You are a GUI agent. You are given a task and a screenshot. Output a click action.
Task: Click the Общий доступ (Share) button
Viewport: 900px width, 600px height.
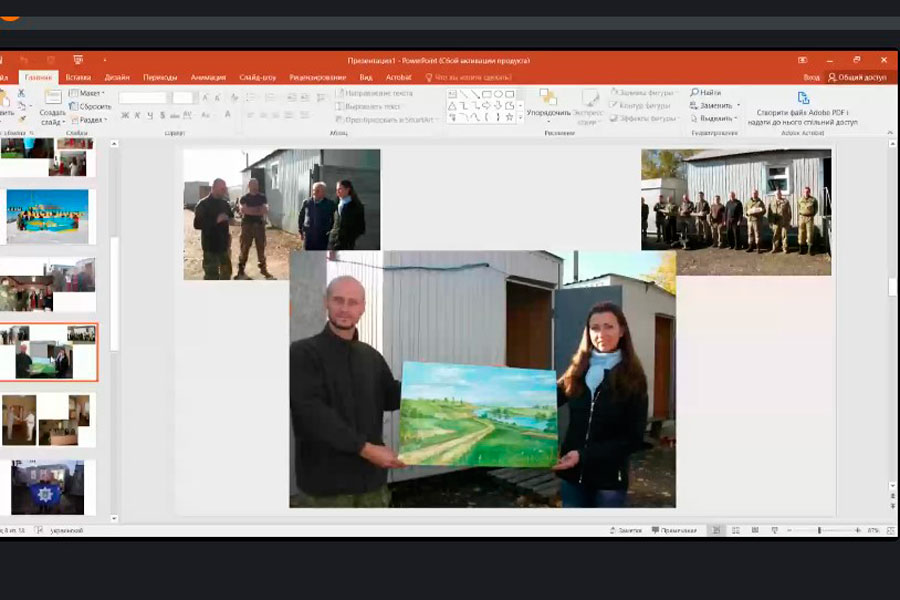(x=856, y=77)
